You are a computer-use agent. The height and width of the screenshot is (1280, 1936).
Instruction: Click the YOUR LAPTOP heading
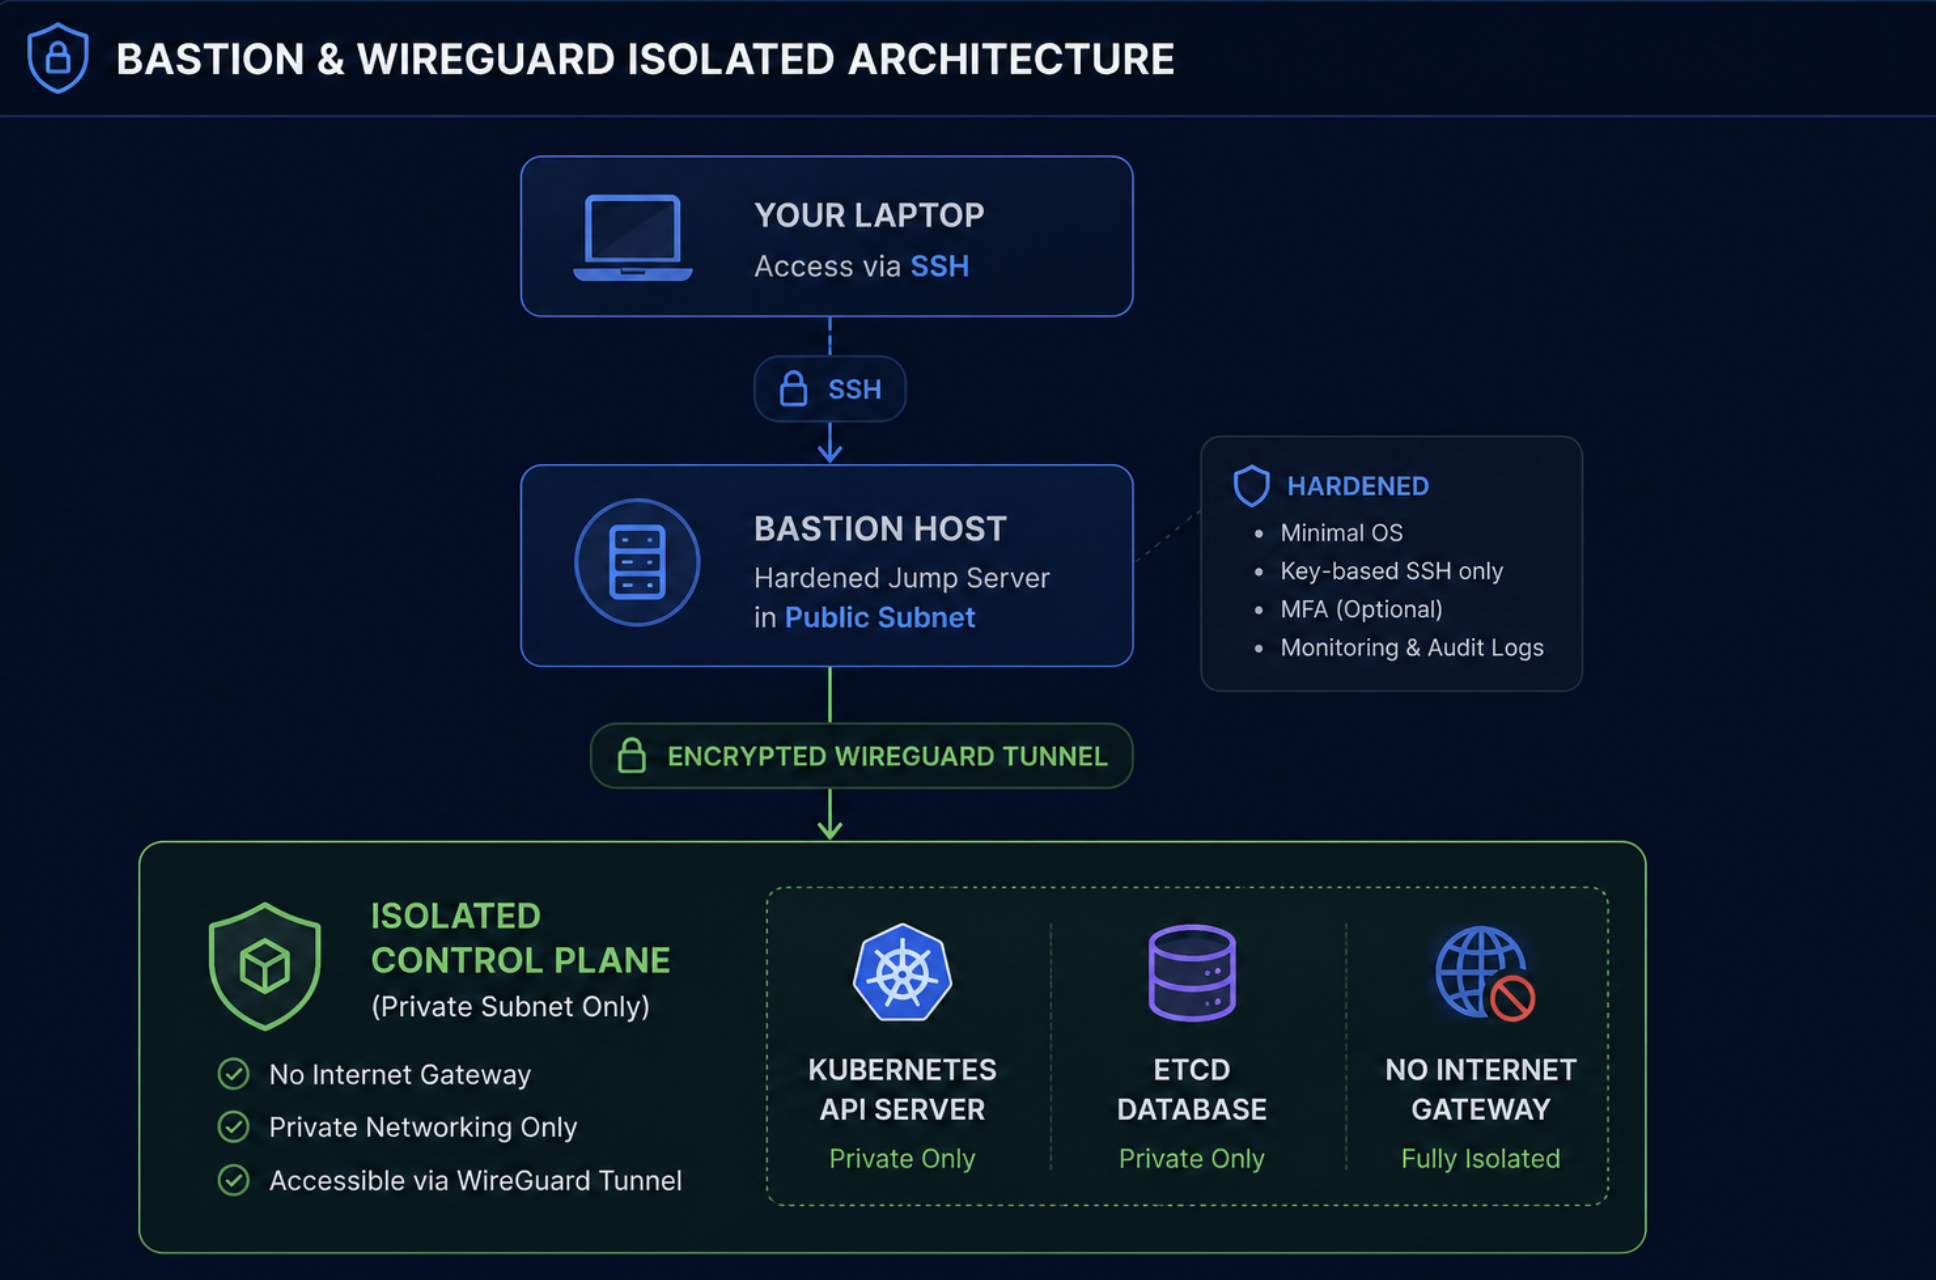point(869,215)
